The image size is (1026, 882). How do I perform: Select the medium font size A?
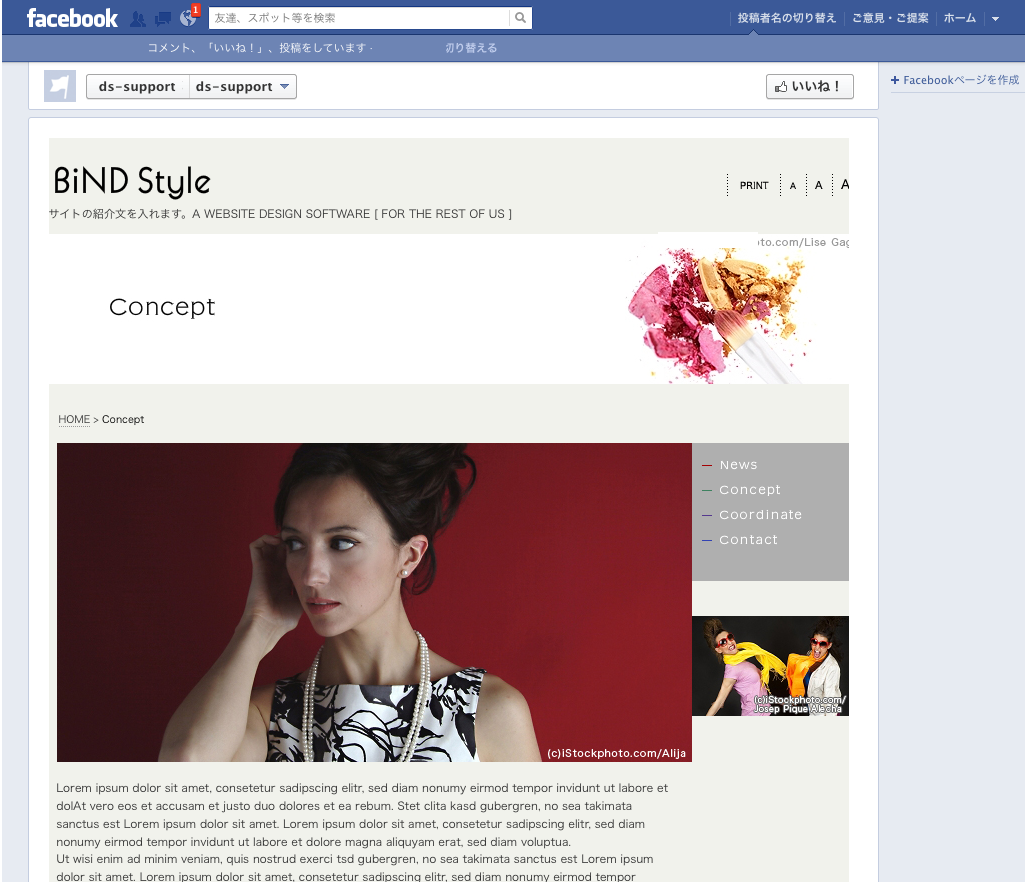(x=818, y=185)
